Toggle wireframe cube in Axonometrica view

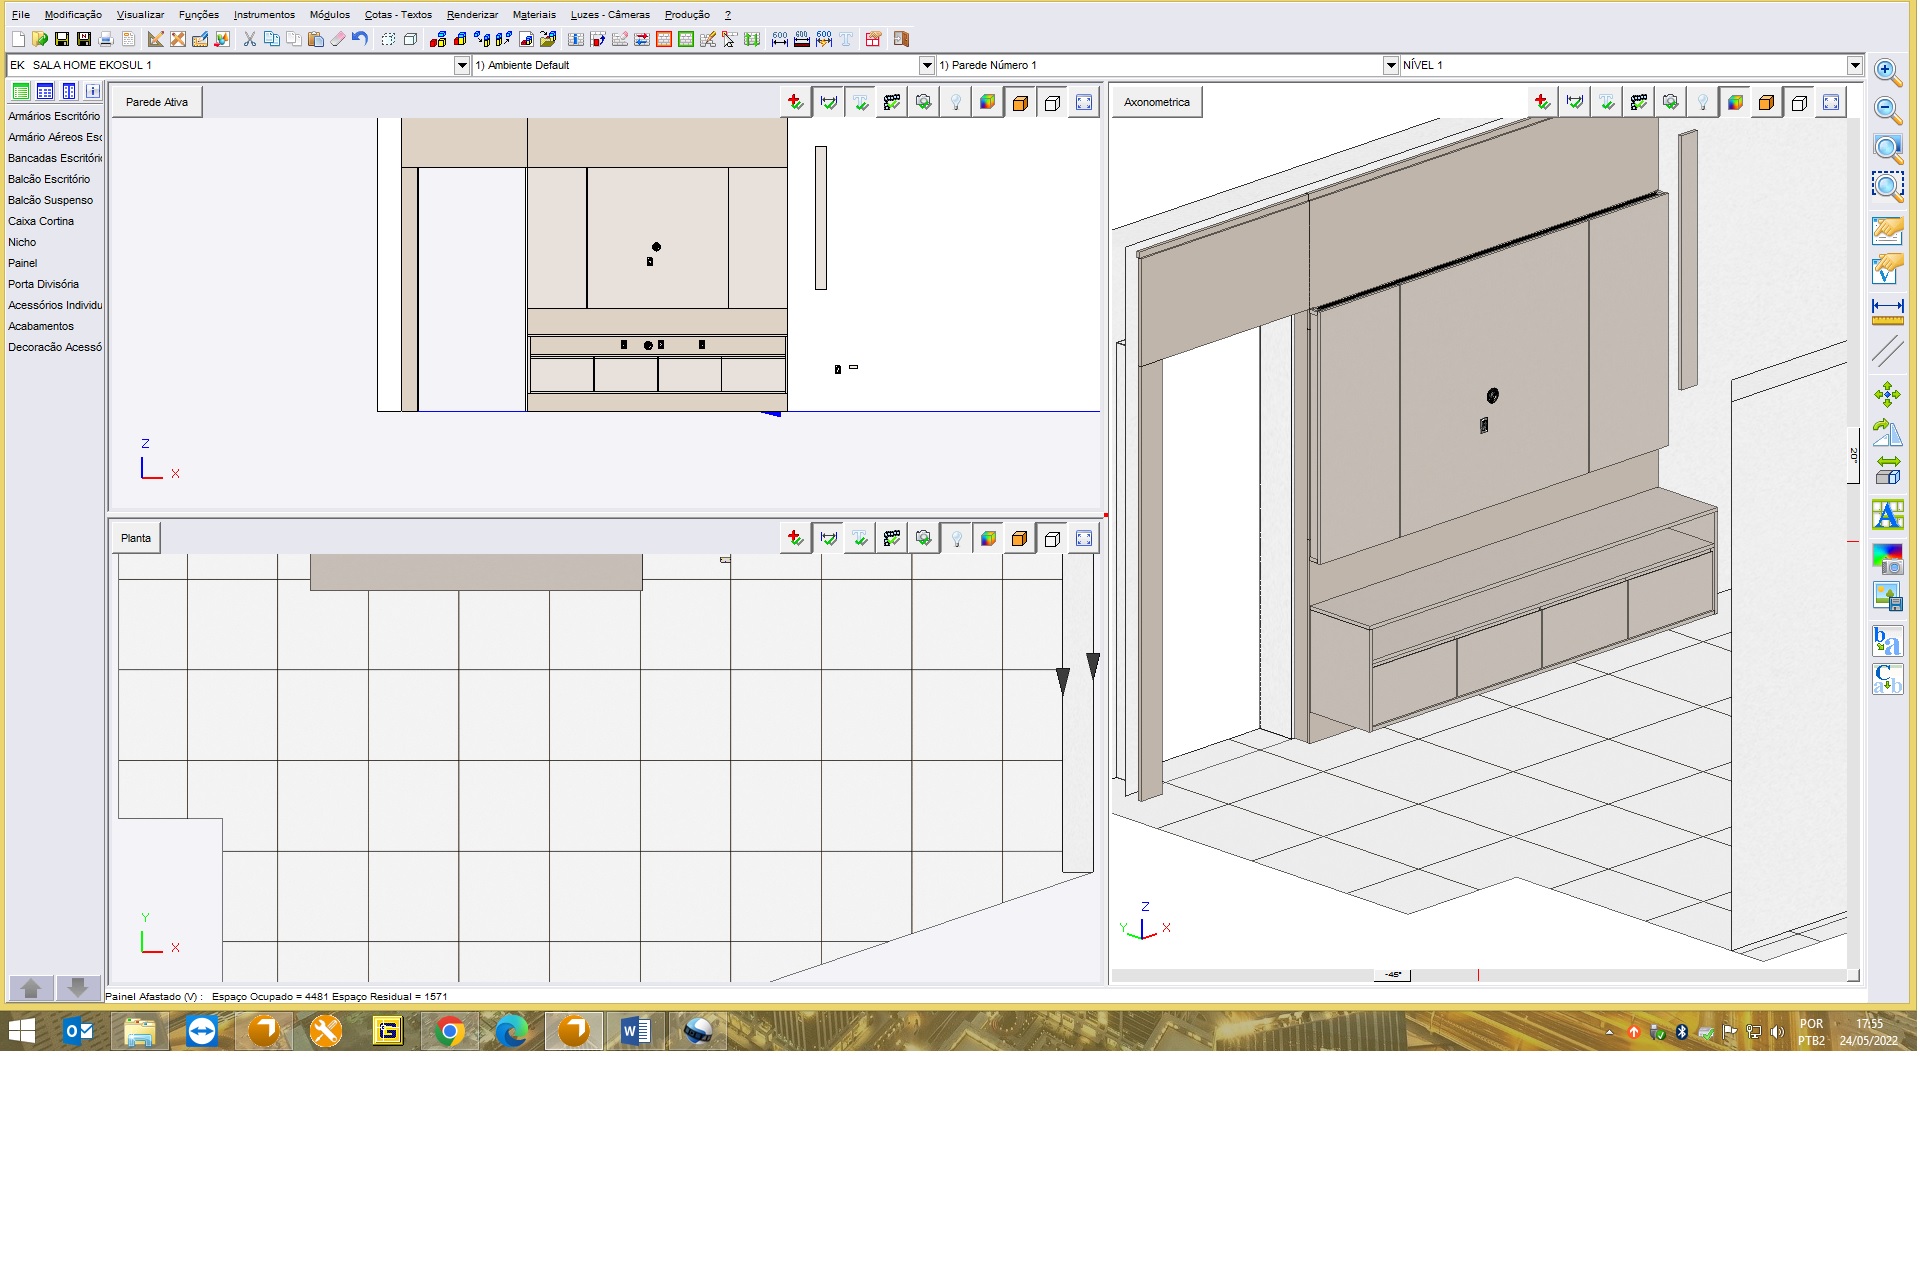click(1799, 102)
